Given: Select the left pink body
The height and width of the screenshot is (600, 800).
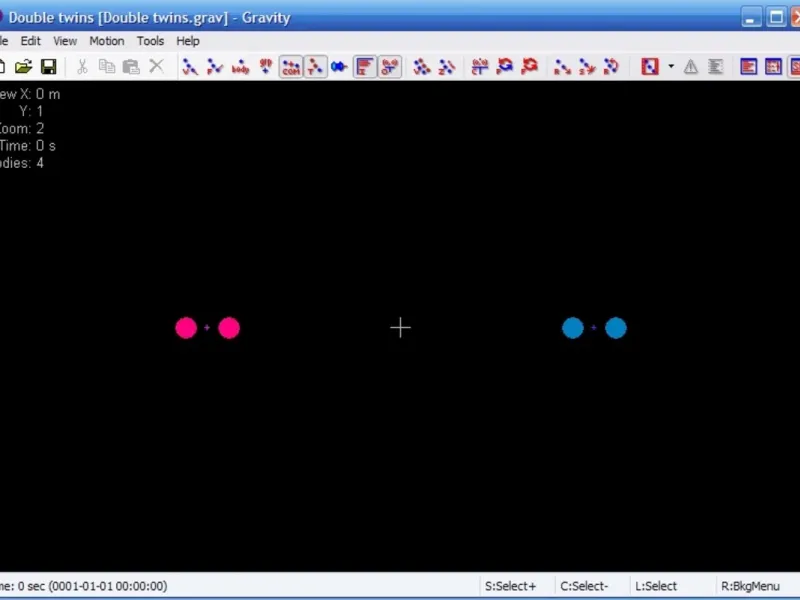Looking at the screenshot, I should (186, 328).
